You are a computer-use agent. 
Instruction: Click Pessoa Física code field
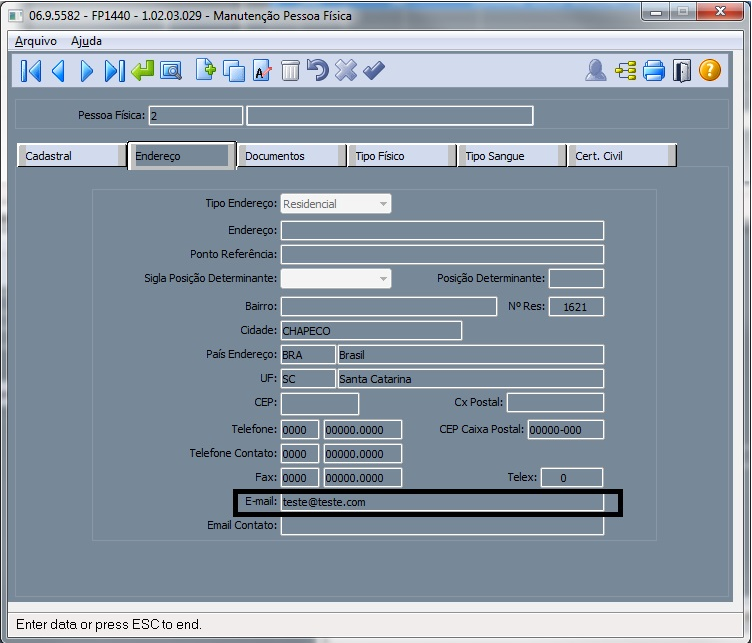[196, 116]
